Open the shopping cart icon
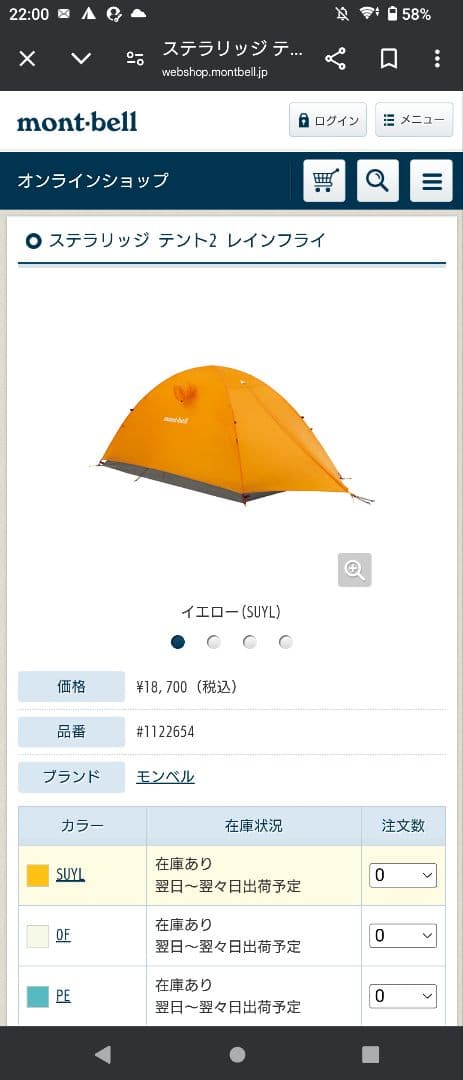Image resolution: width=463 pixels, height=1080 pixels. (324, 181)
